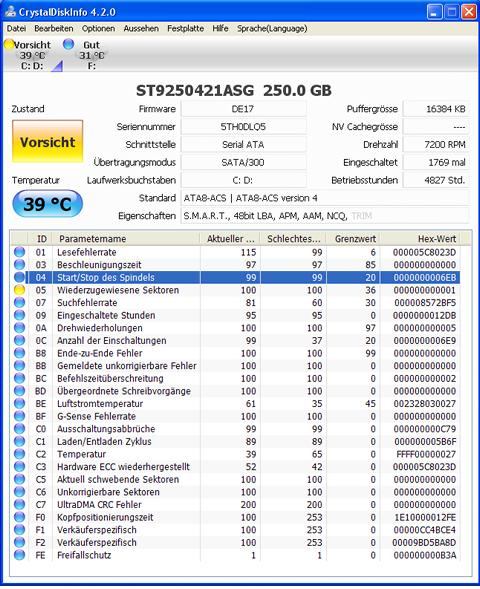Viewport: 480px width, 589px height.
Task: Click the yellow status circle for C: D: disk
Action: (x=9, y=44)
